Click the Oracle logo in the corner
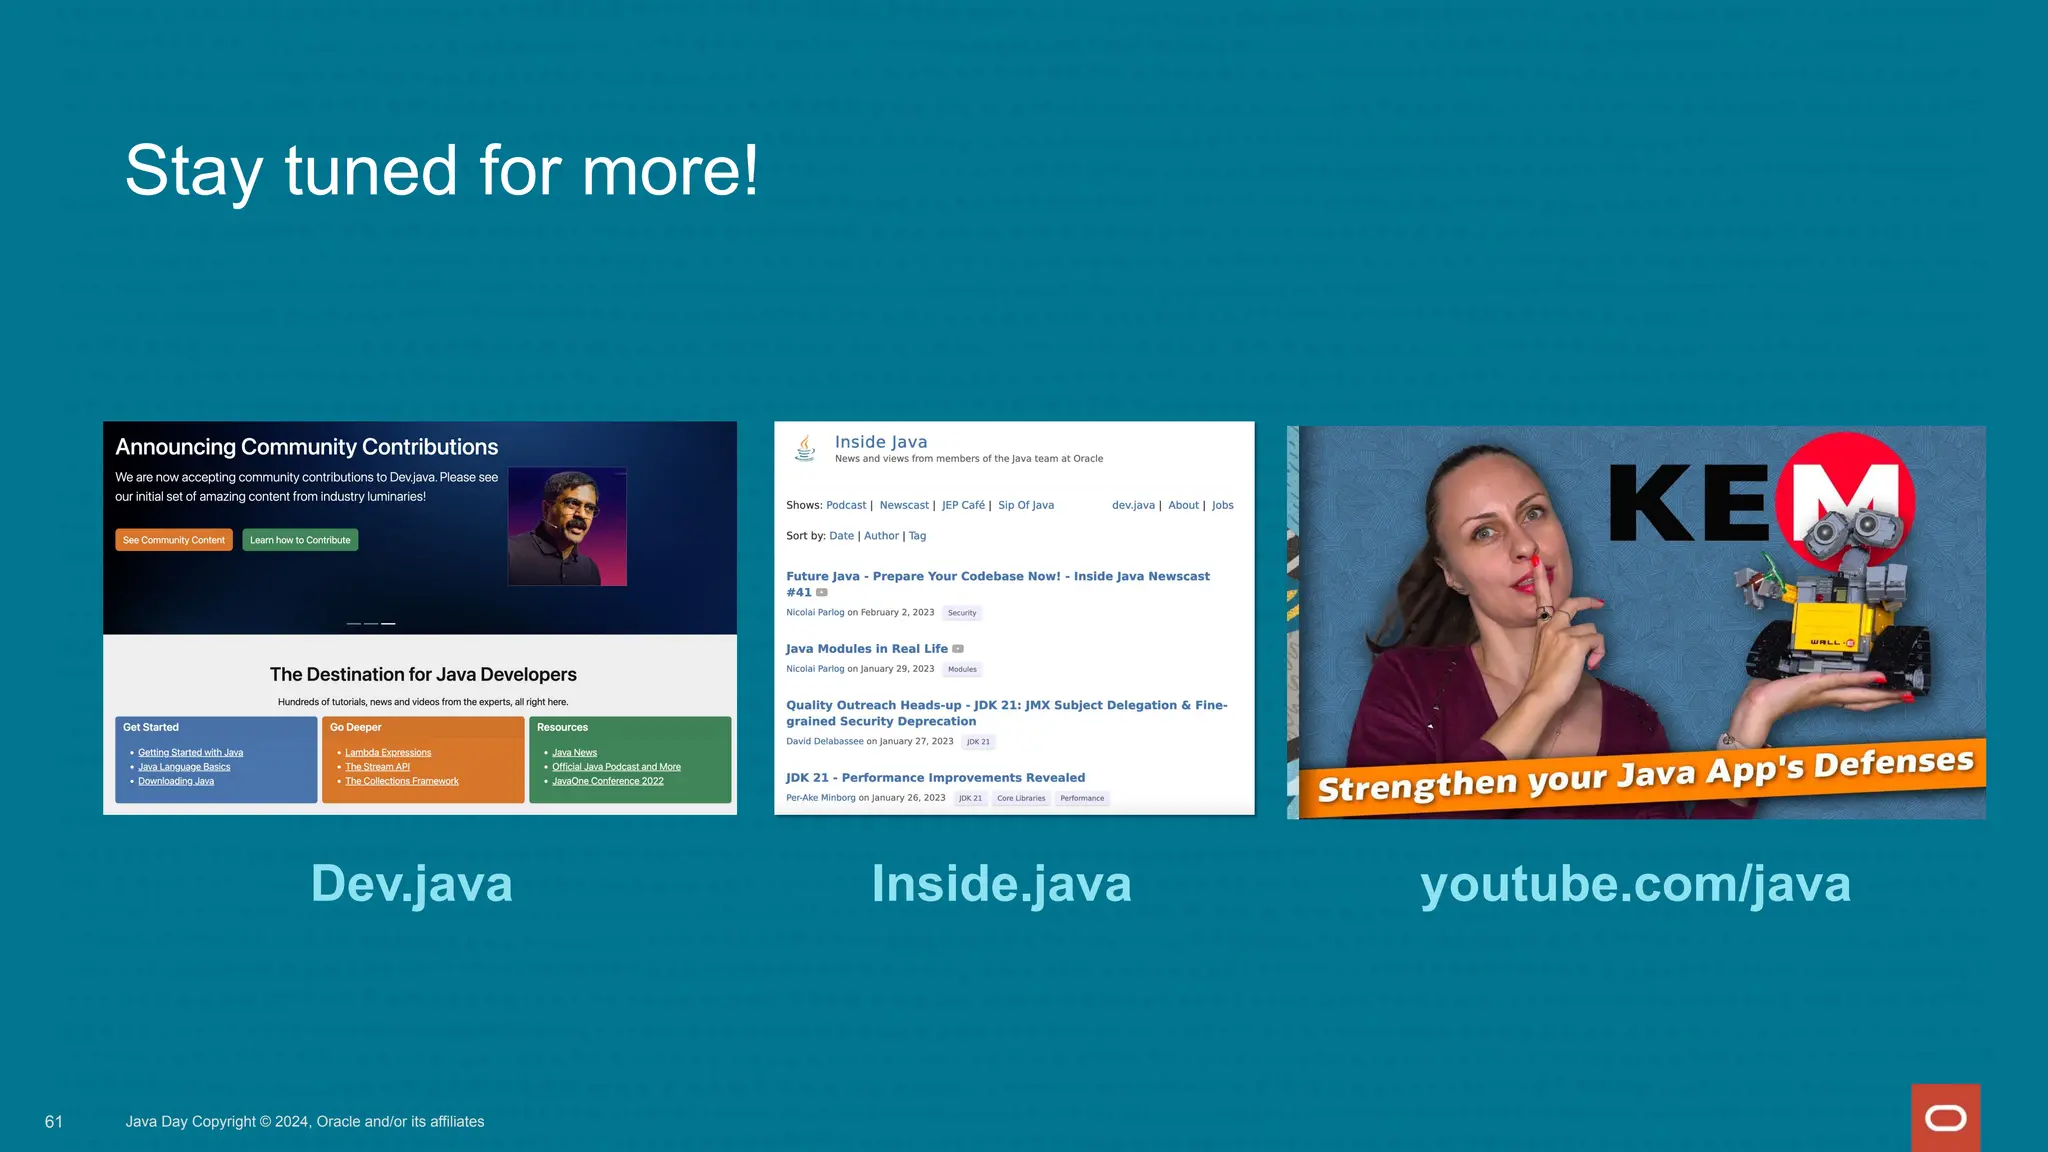The image size is (2048, 1152). pyautogui.click(x=1945, y=1117)
